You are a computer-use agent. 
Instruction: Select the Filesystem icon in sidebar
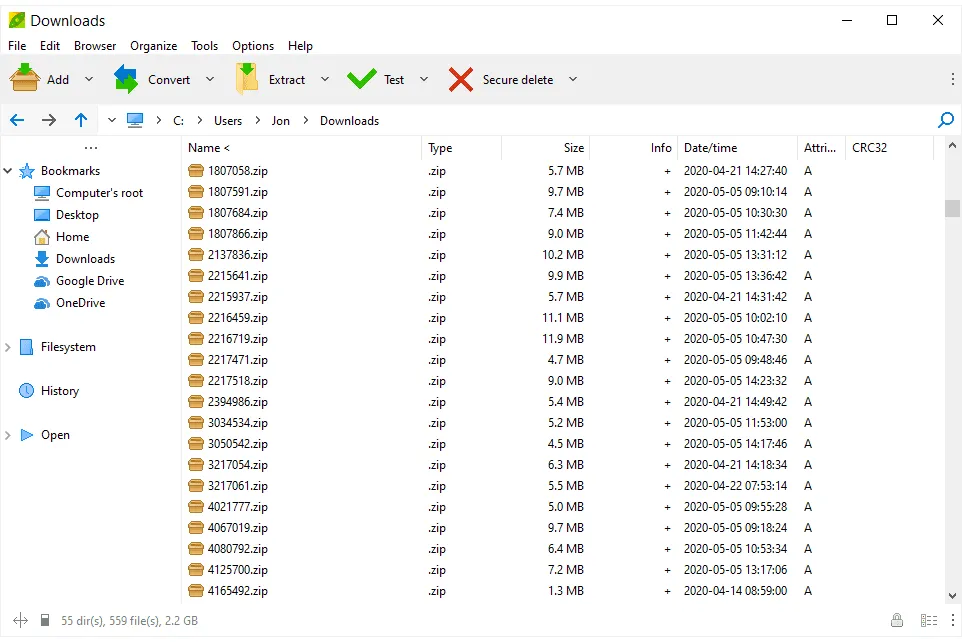tap(27, 347)
